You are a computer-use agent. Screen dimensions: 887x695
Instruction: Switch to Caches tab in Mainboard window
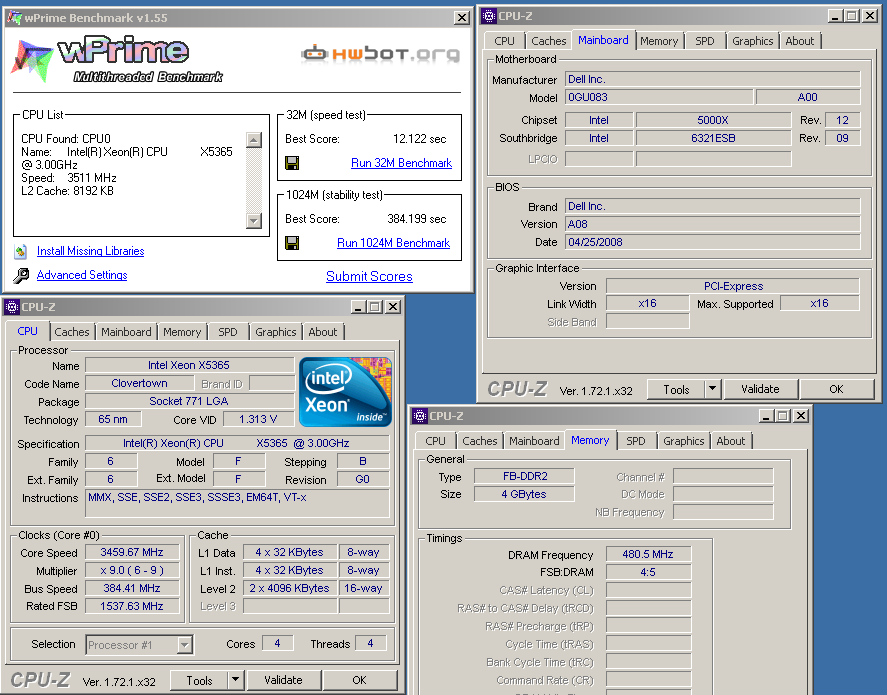click(x=548, y=41)
